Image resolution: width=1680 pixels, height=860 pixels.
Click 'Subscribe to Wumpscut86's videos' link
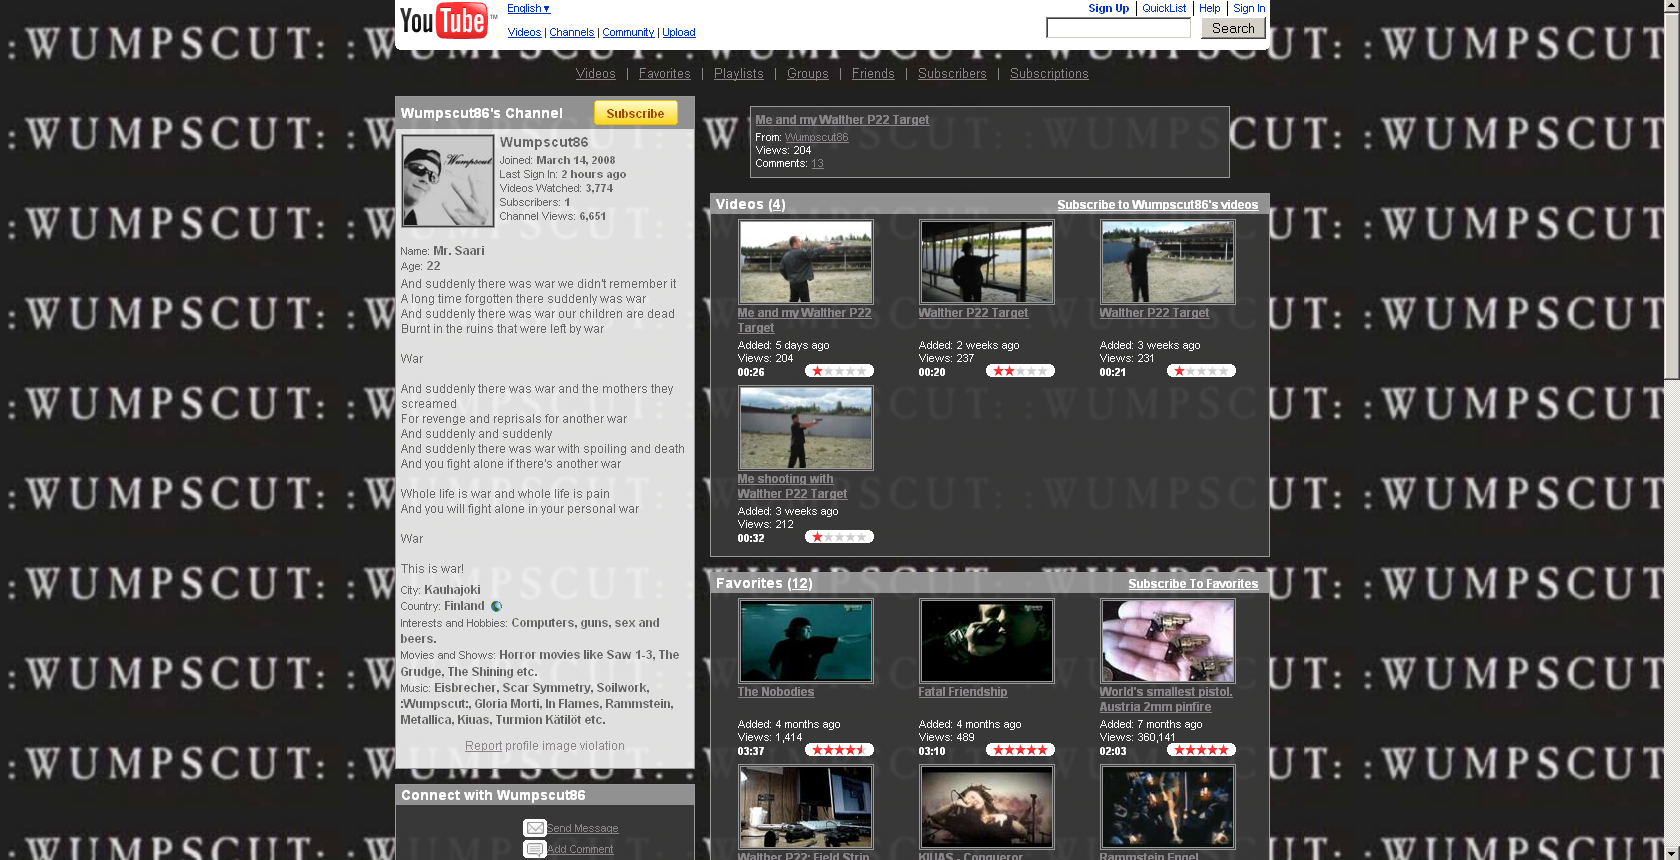[x=1157, y=205]
